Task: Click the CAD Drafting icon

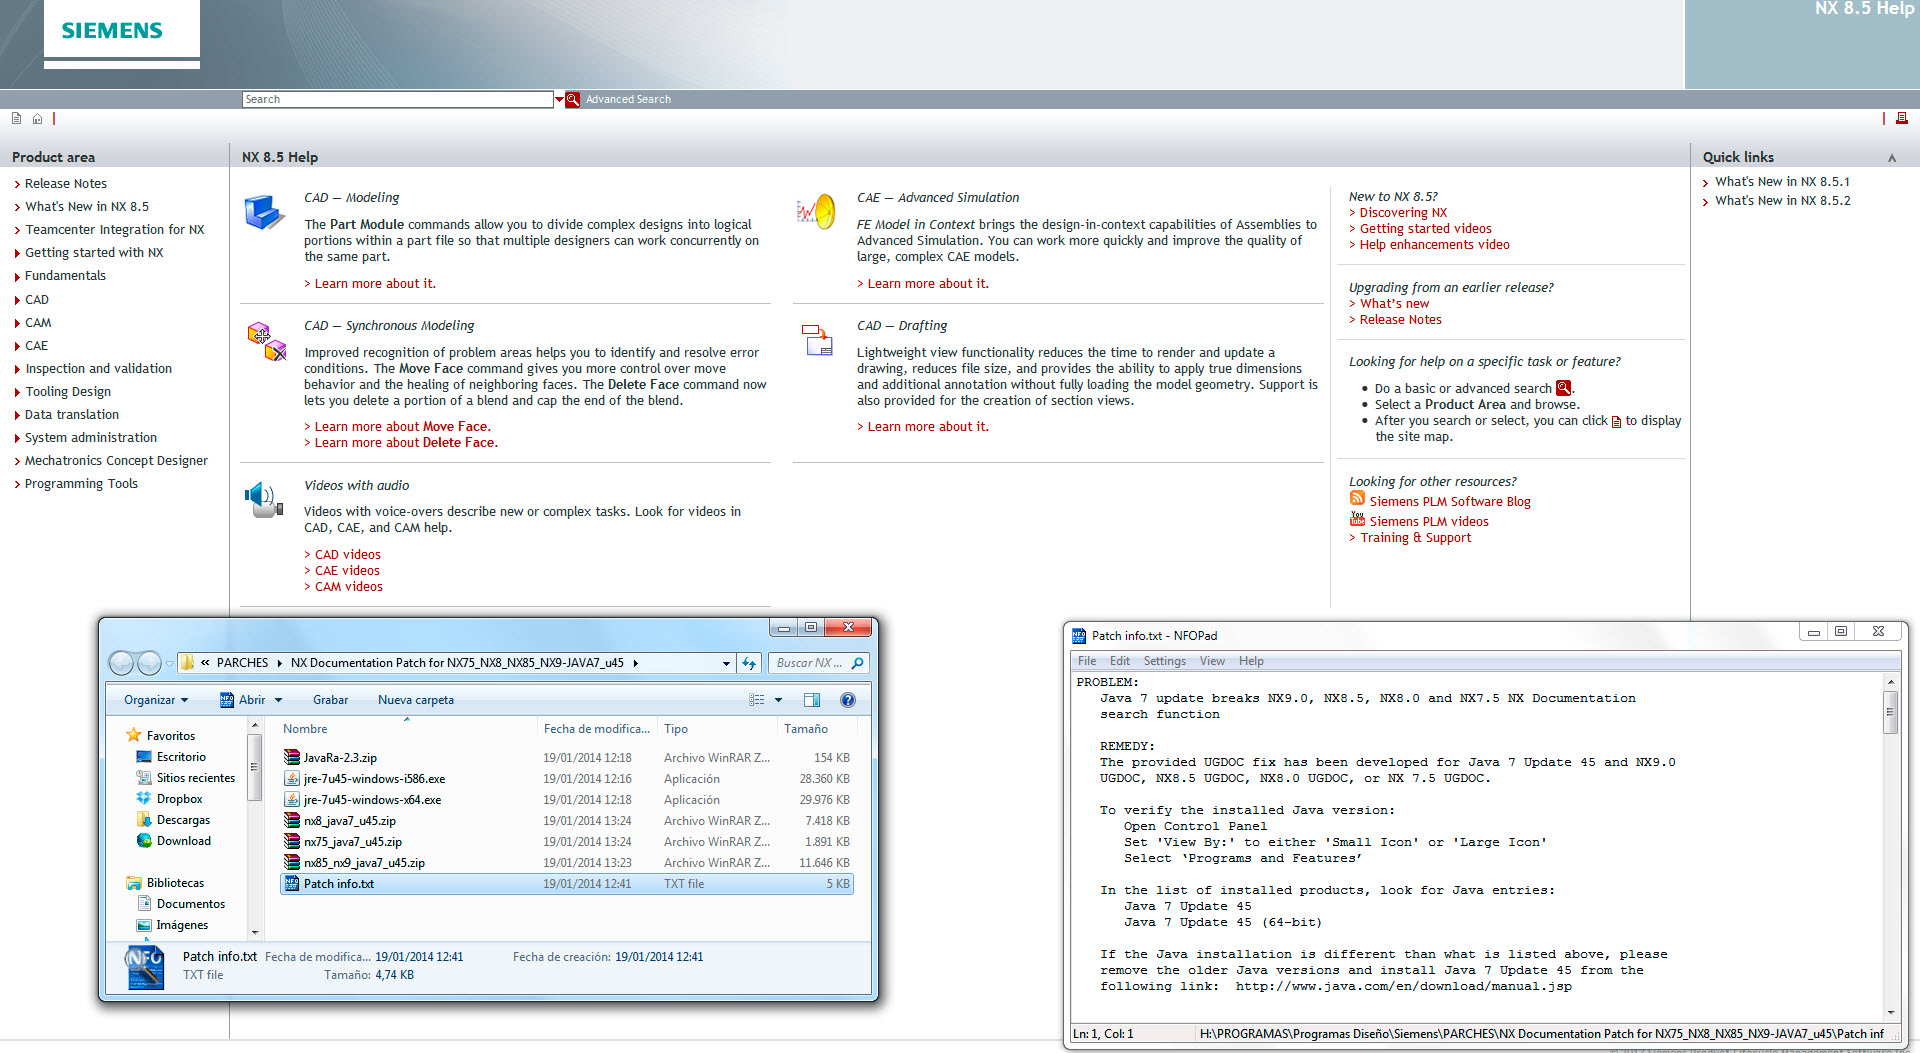Action: click(818, 340)
